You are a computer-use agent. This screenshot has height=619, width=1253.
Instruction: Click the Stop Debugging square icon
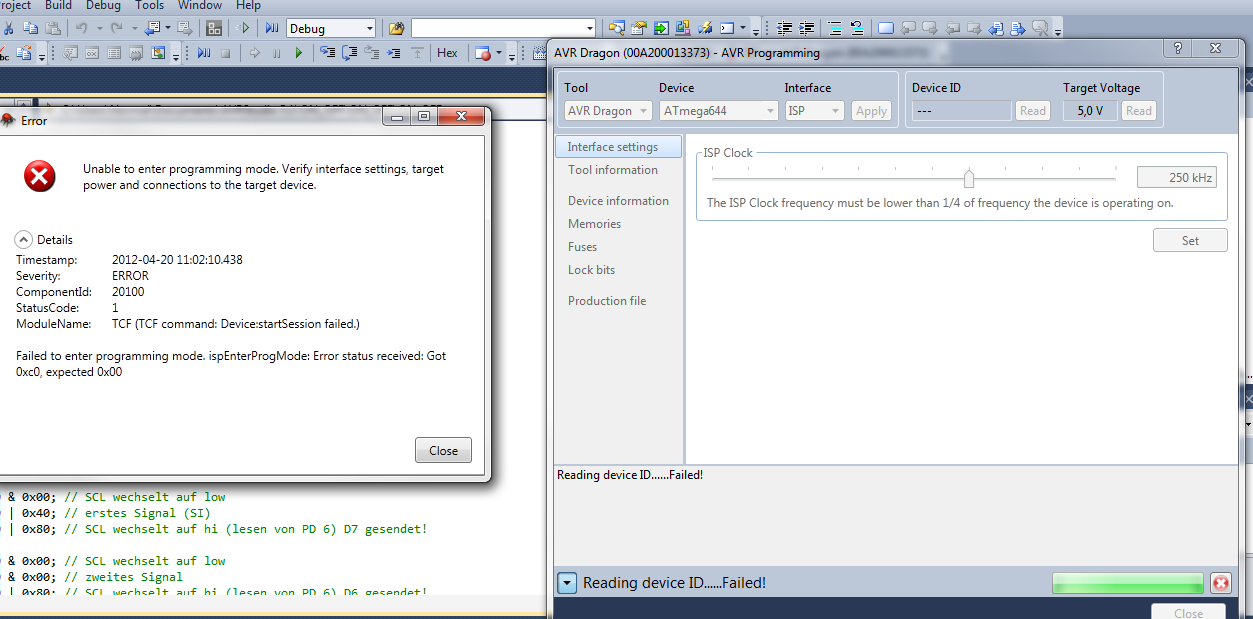(x=226, y=53)
